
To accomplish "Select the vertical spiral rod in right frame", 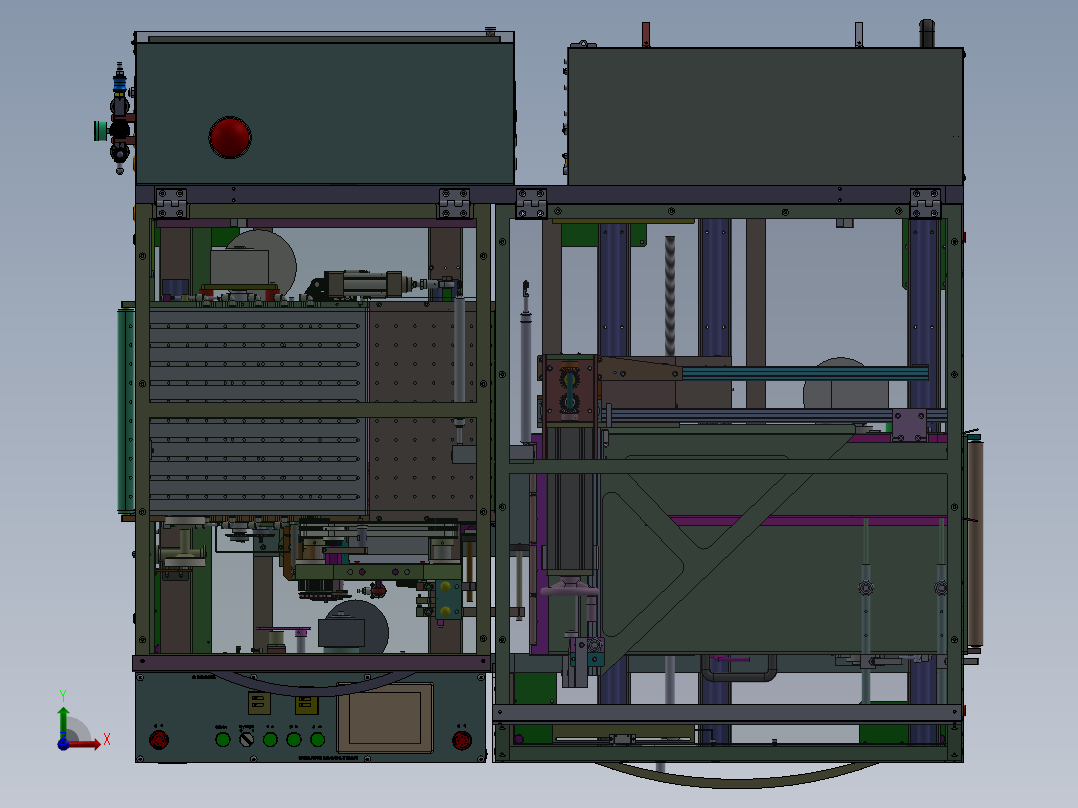I will click(670, 296).
